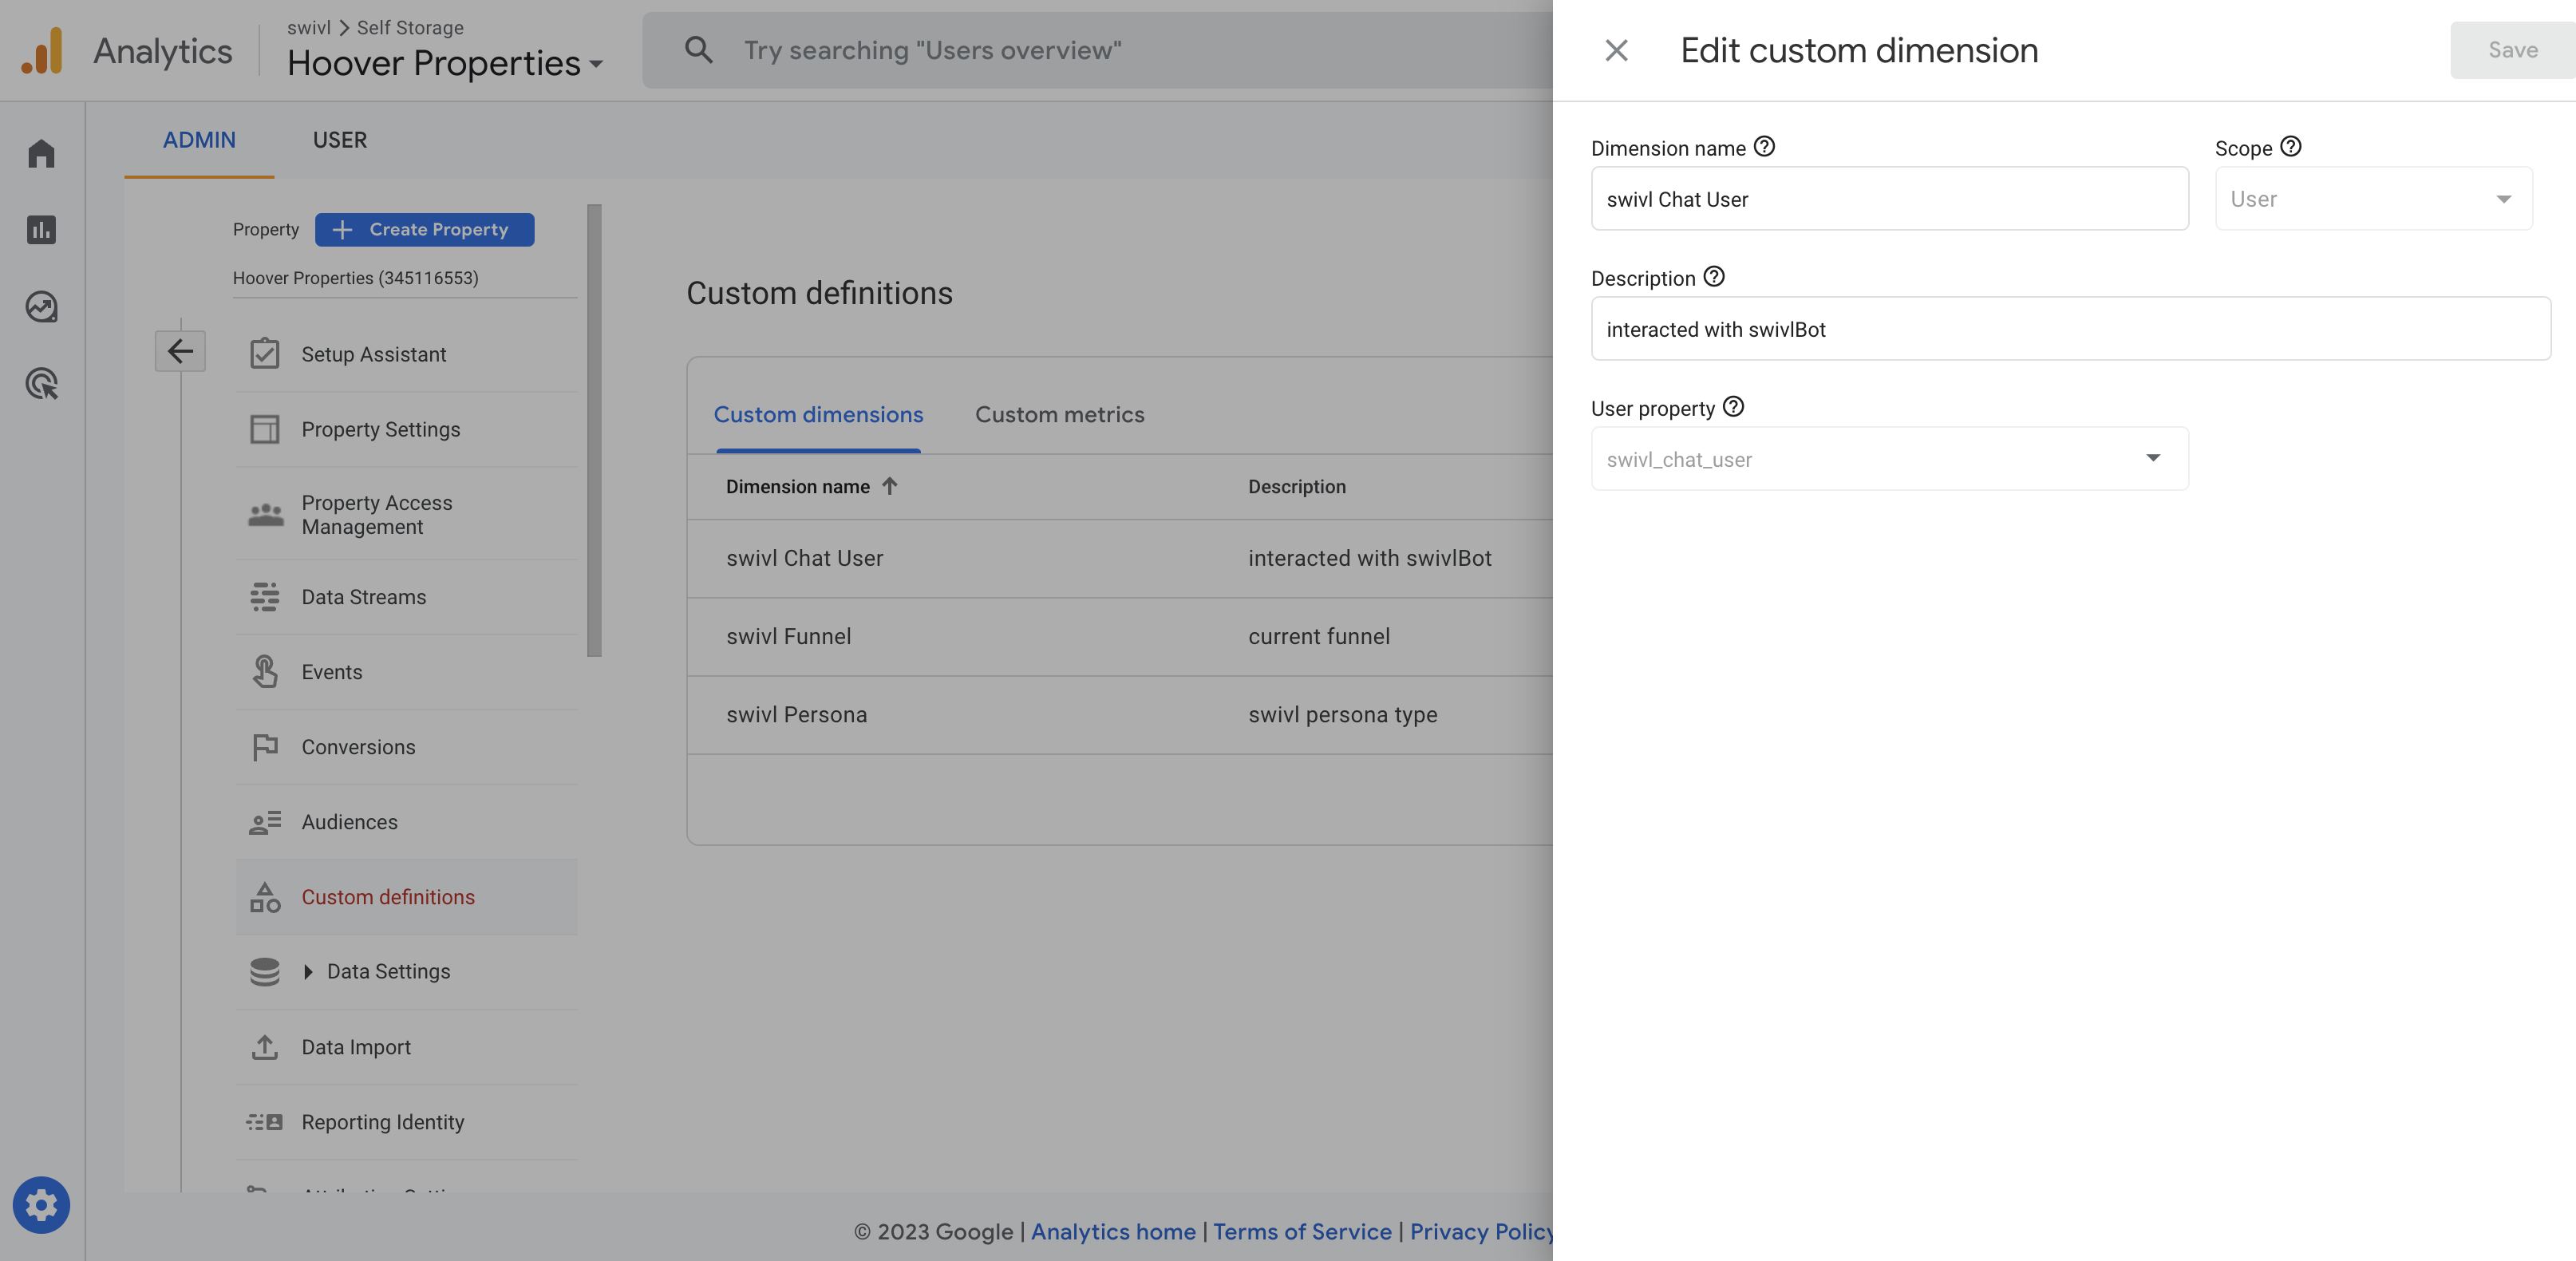Viewport: 2576px width, 1261px height.
Task: Click the Home icon in left sidebar
Action: coord(41,153)
